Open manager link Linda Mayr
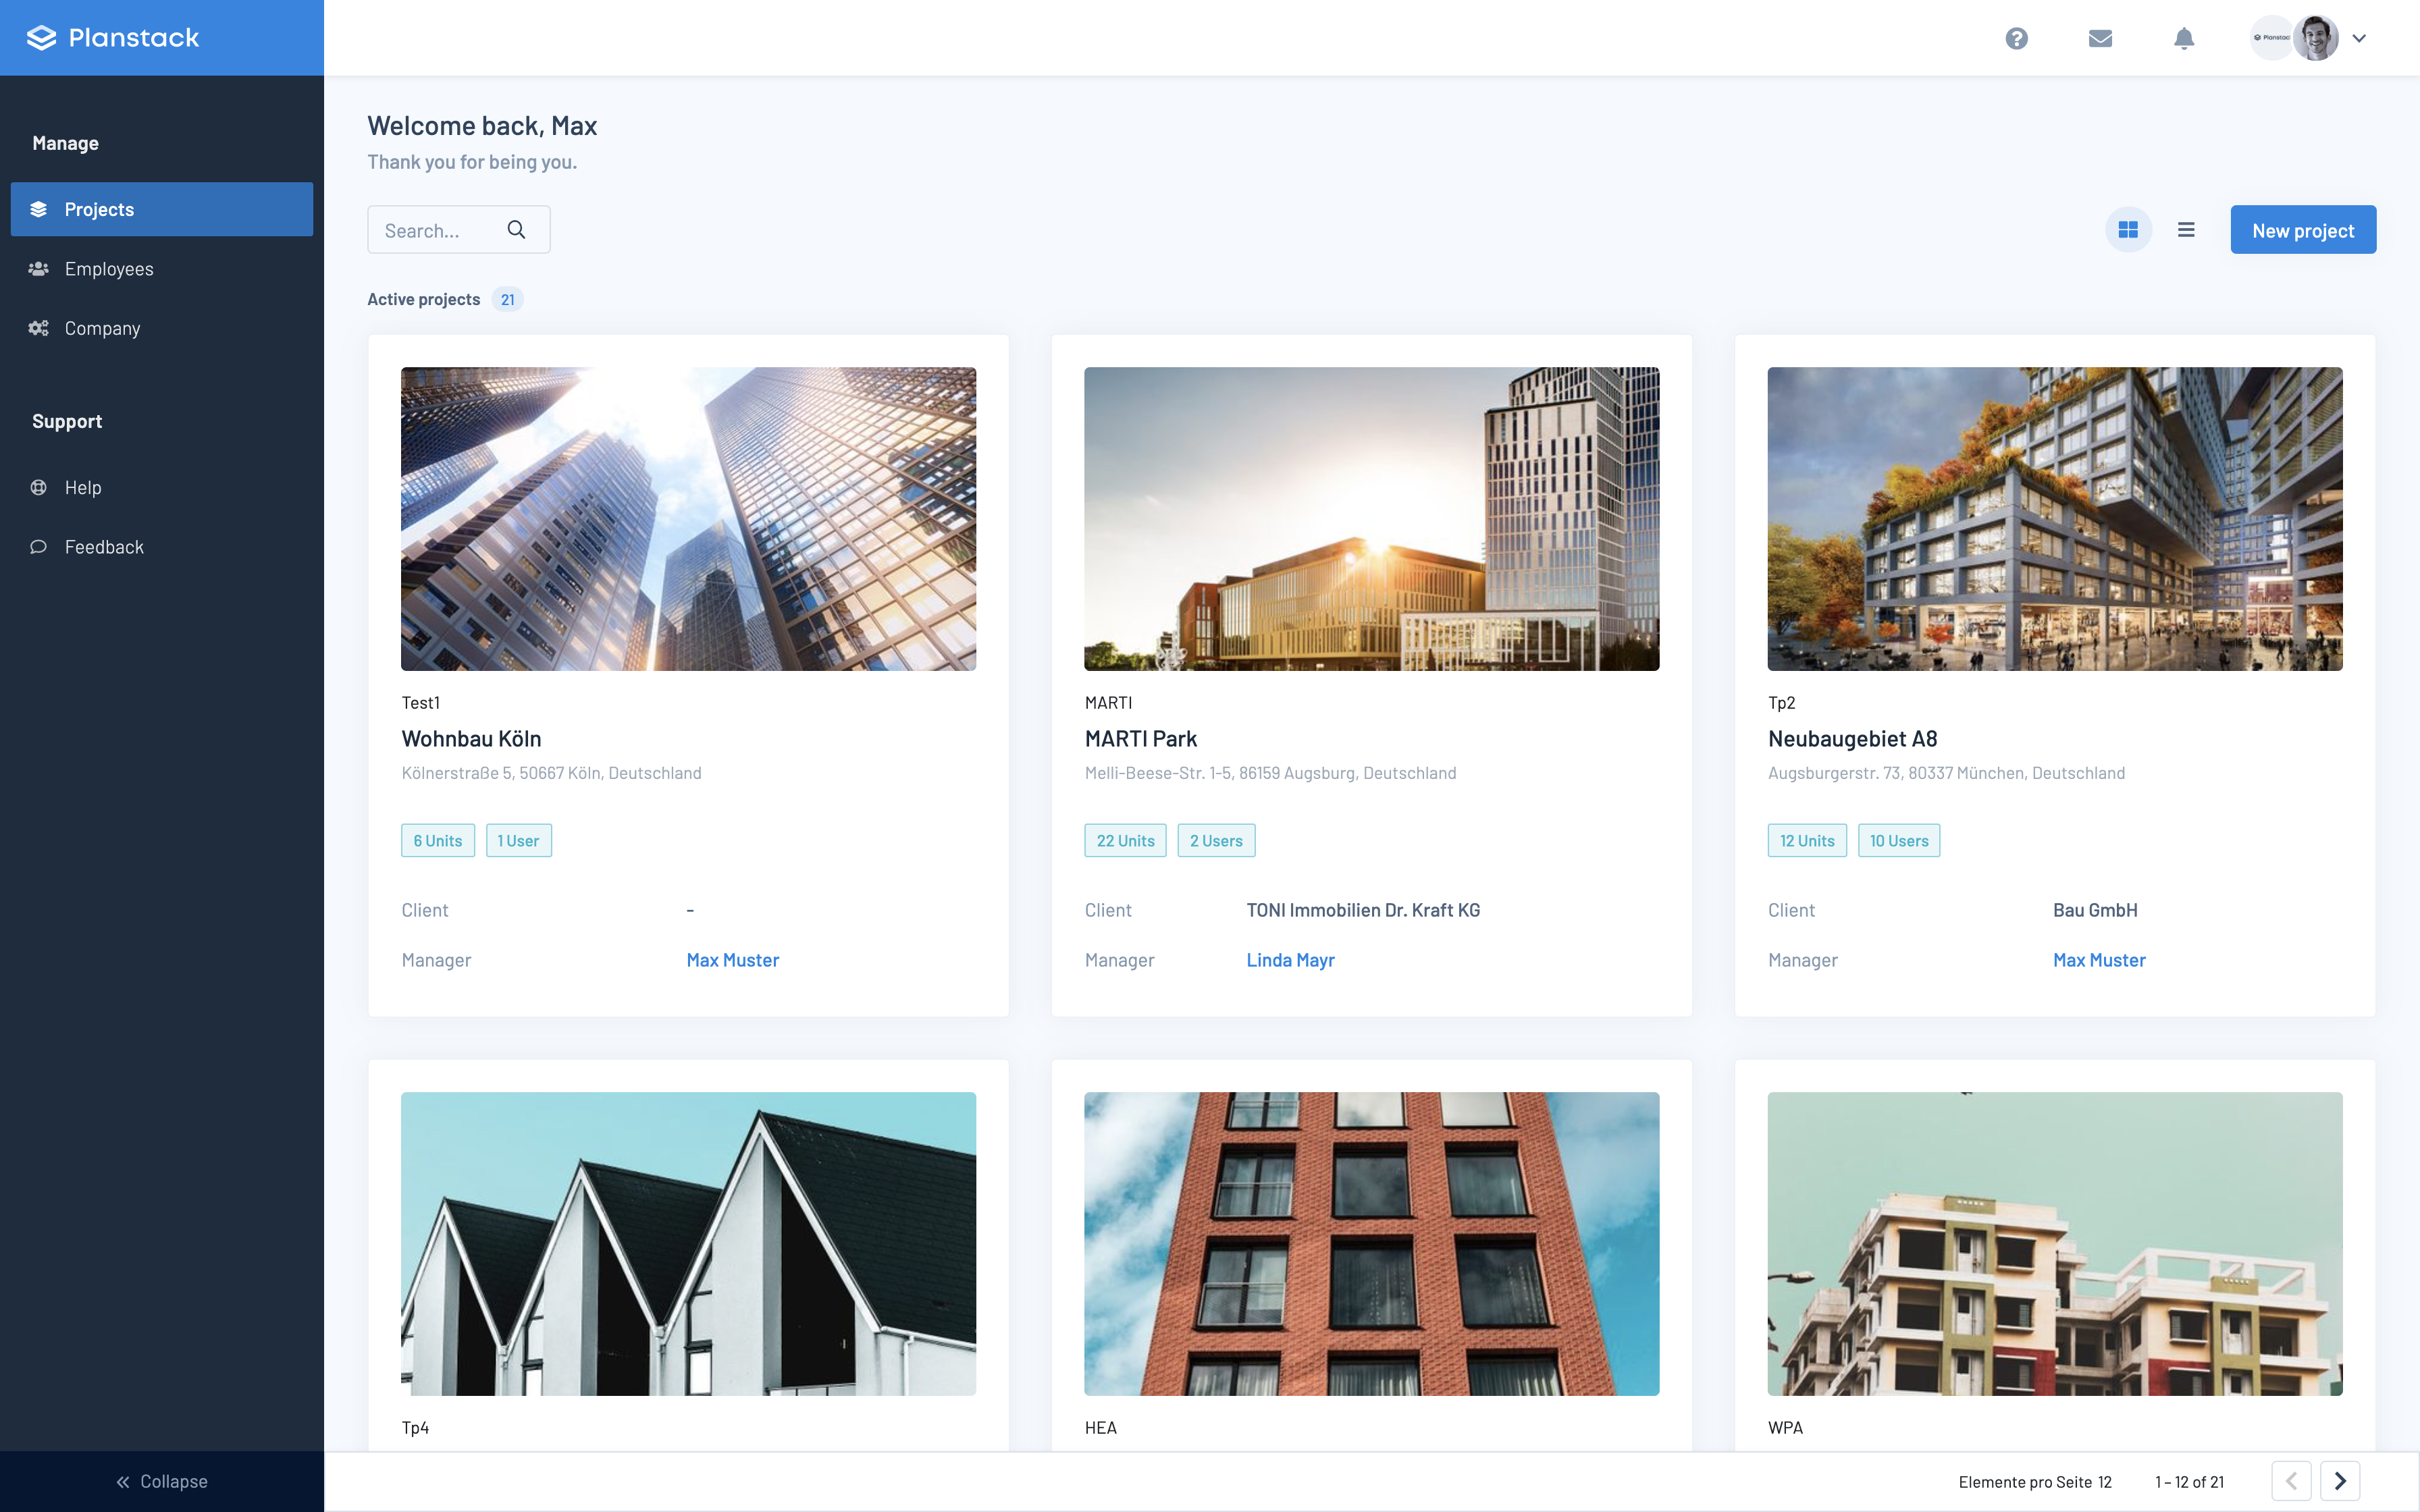This screenshot has width=2420, height=1512. coord(1290,960)
